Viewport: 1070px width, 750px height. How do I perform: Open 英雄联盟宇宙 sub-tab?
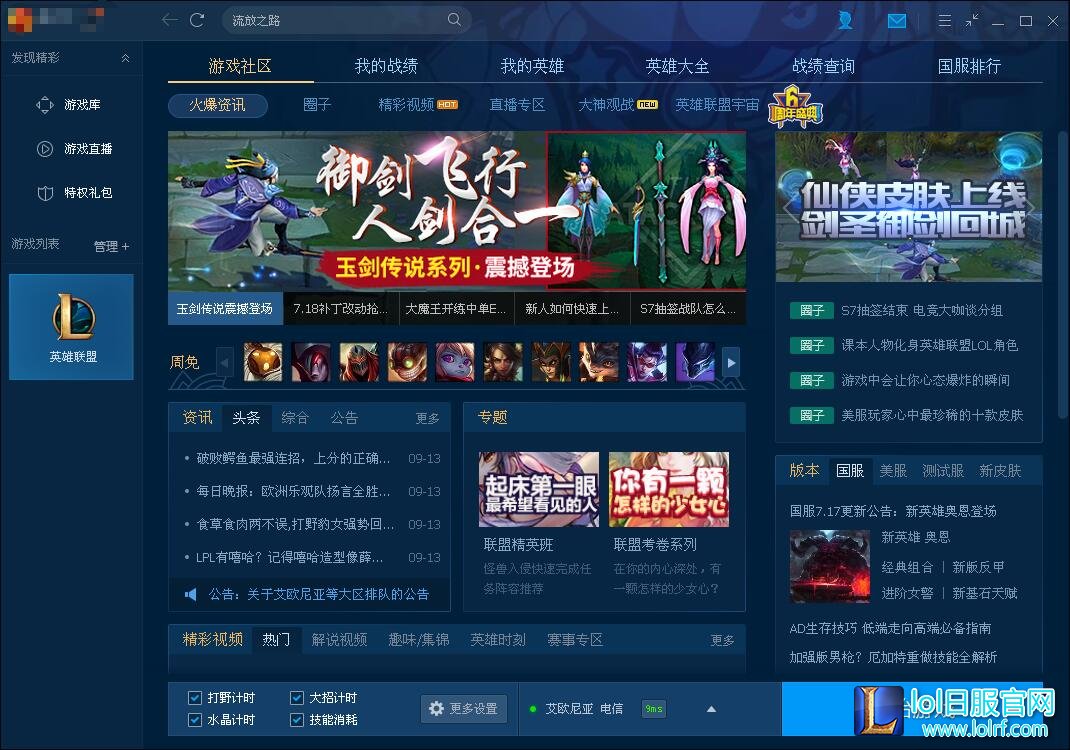click(x=717, y=105)
